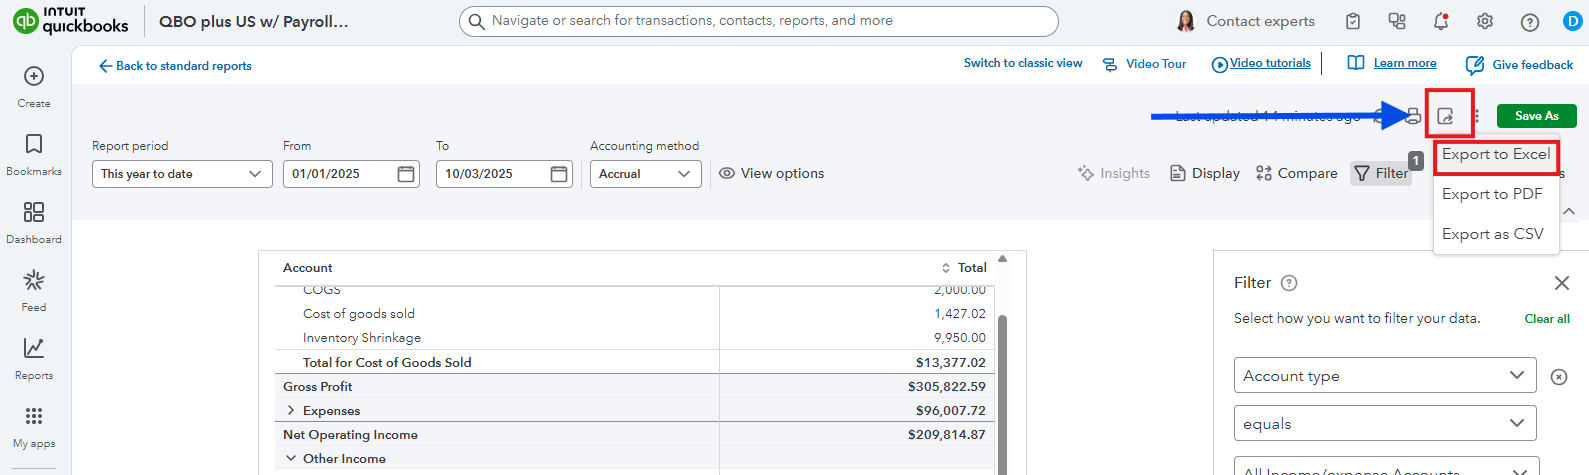Screen dimensions: 1589x475
Task: Open Accounting method Accrual dropdown
Action: pos(645,174)
